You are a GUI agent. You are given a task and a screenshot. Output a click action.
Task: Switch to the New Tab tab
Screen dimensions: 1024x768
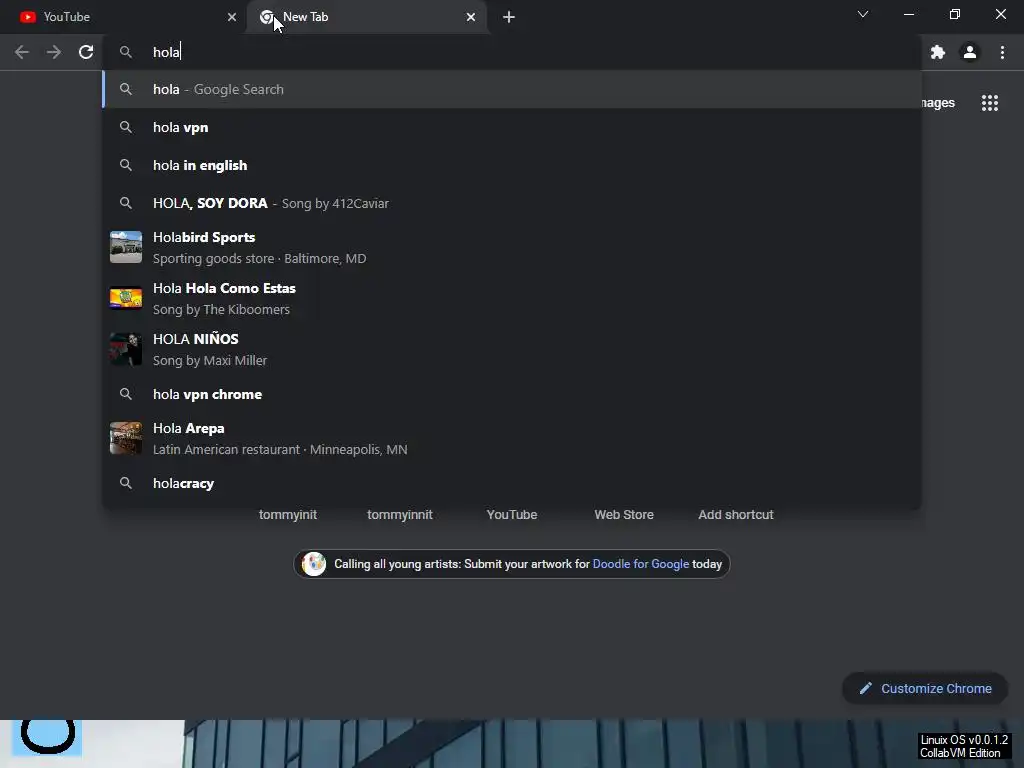[x=368, y=17]
